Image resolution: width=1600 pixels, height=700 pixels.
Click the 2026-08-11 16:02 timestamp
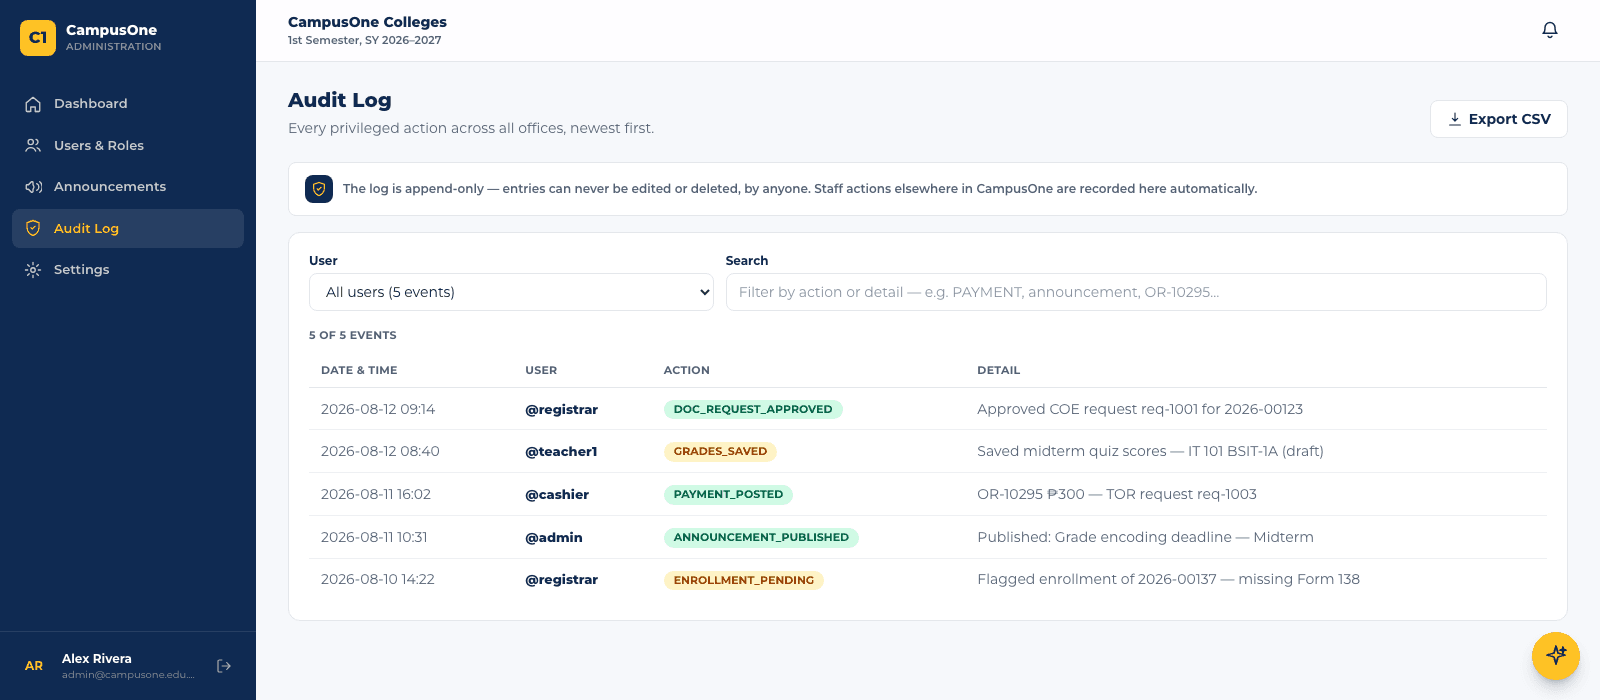tap(376, 494)
